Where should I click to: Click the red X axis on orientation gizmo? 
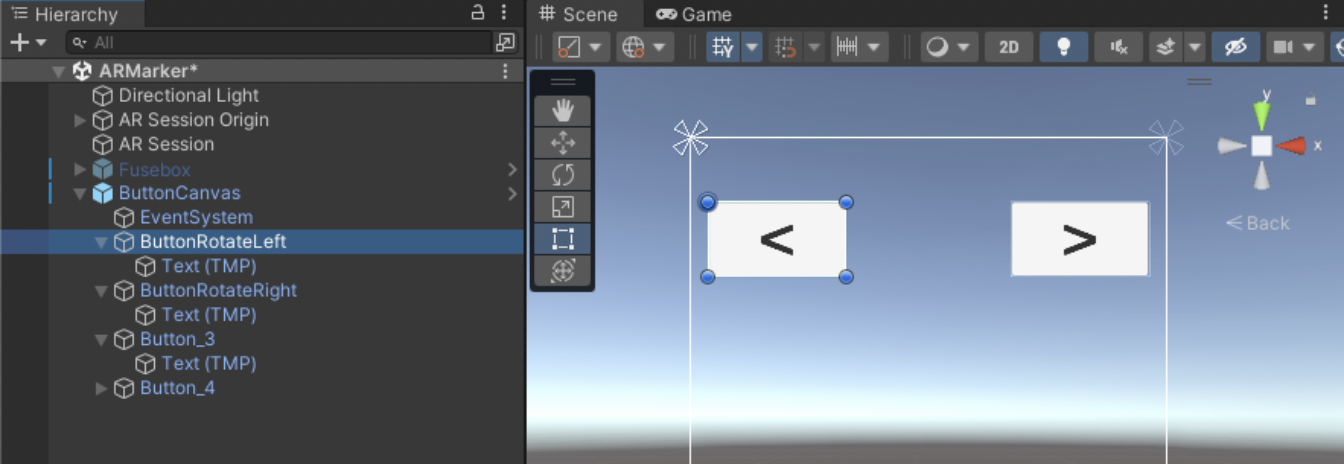click(1291, 146)
